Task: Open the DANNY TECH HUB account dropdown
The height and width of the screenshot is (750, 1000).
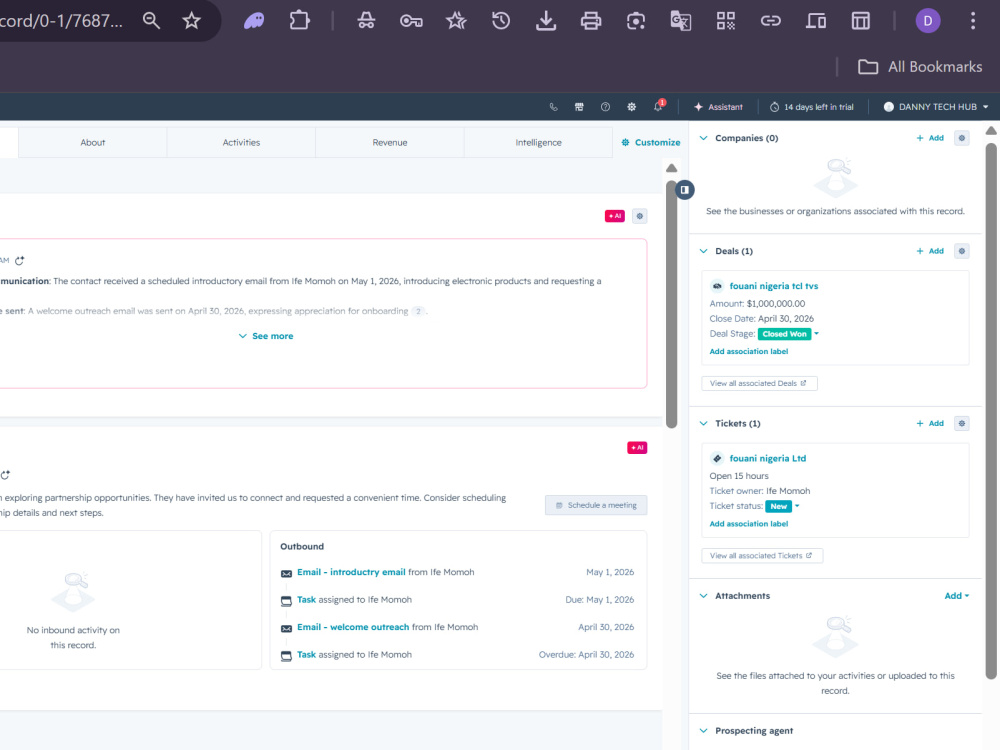Action: click(936, 107)
